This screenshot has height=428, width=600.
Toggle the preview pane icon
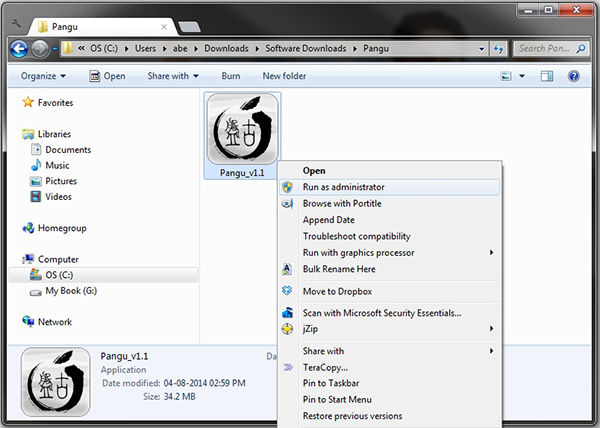(548, 76)
